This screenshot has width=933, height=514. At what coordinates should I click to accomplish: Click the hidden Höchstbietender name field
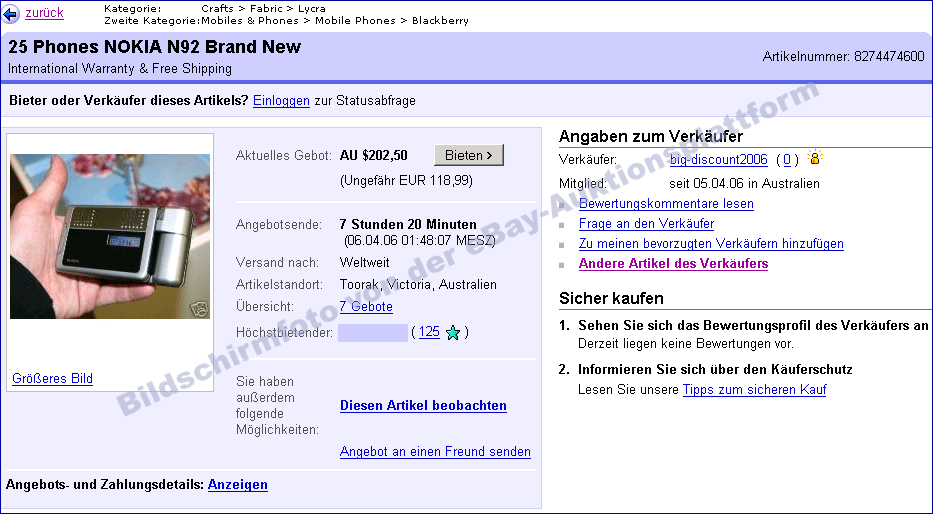(x=372, y=333)
